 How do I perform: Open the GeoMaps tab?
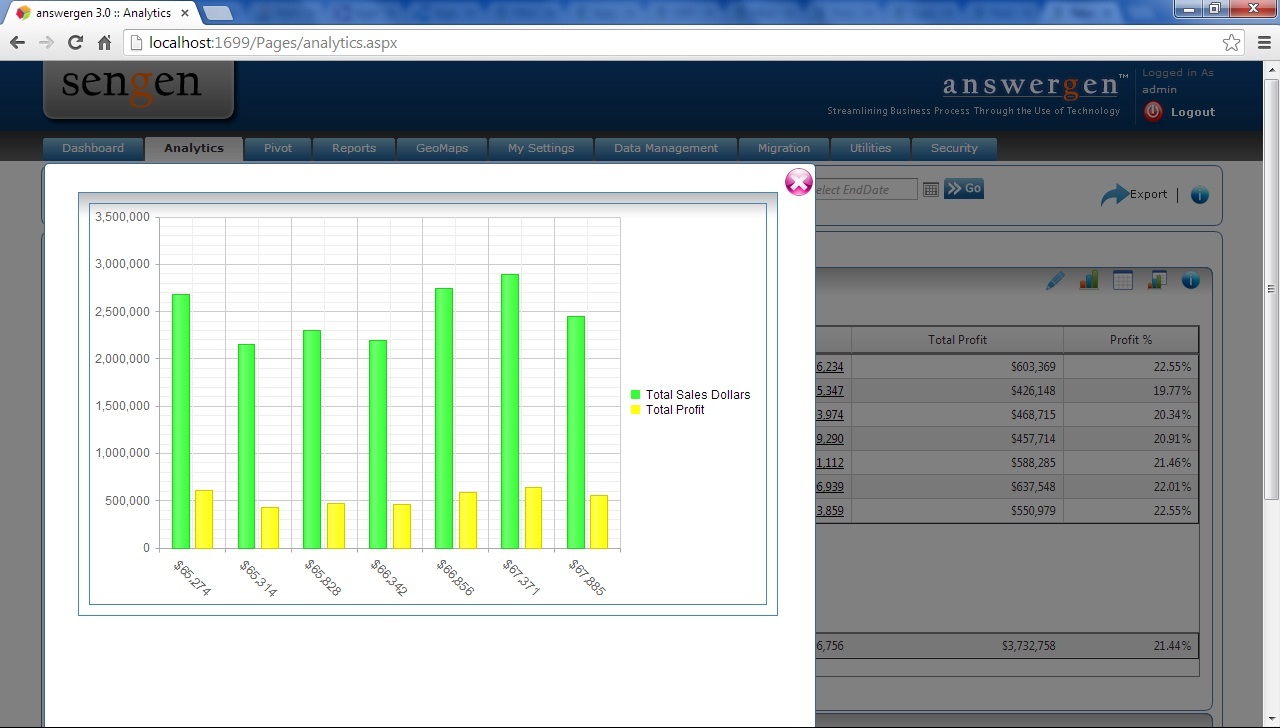pyautogui.click(x=442, y=148)
